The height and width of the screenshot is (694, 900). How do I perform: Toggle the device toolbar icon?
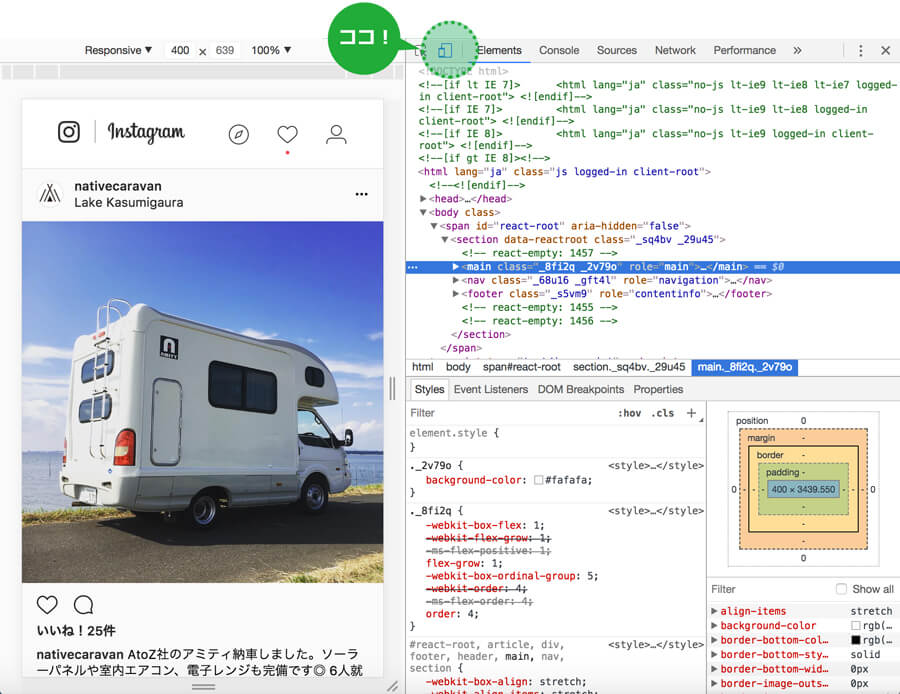point(445,50)
